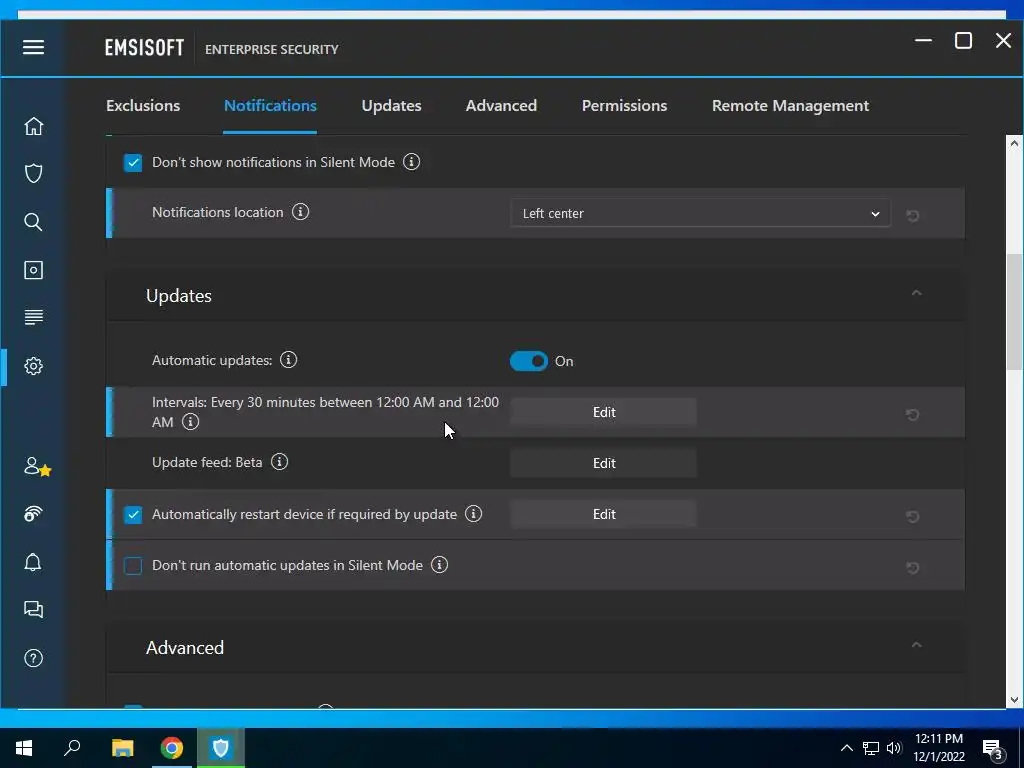The height and width of the screenshot is (768, 1024).
Task: Show info for Automatic updates
Action: (x=289, y=360)
